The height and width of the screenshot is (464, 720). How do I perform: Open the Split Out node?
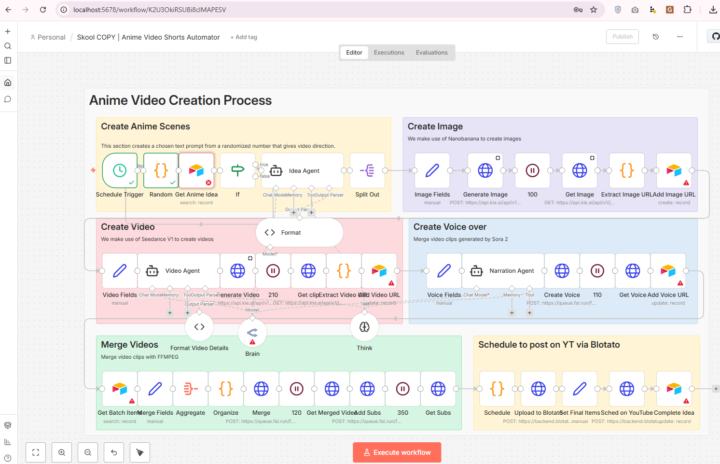[x=367, y=170]
